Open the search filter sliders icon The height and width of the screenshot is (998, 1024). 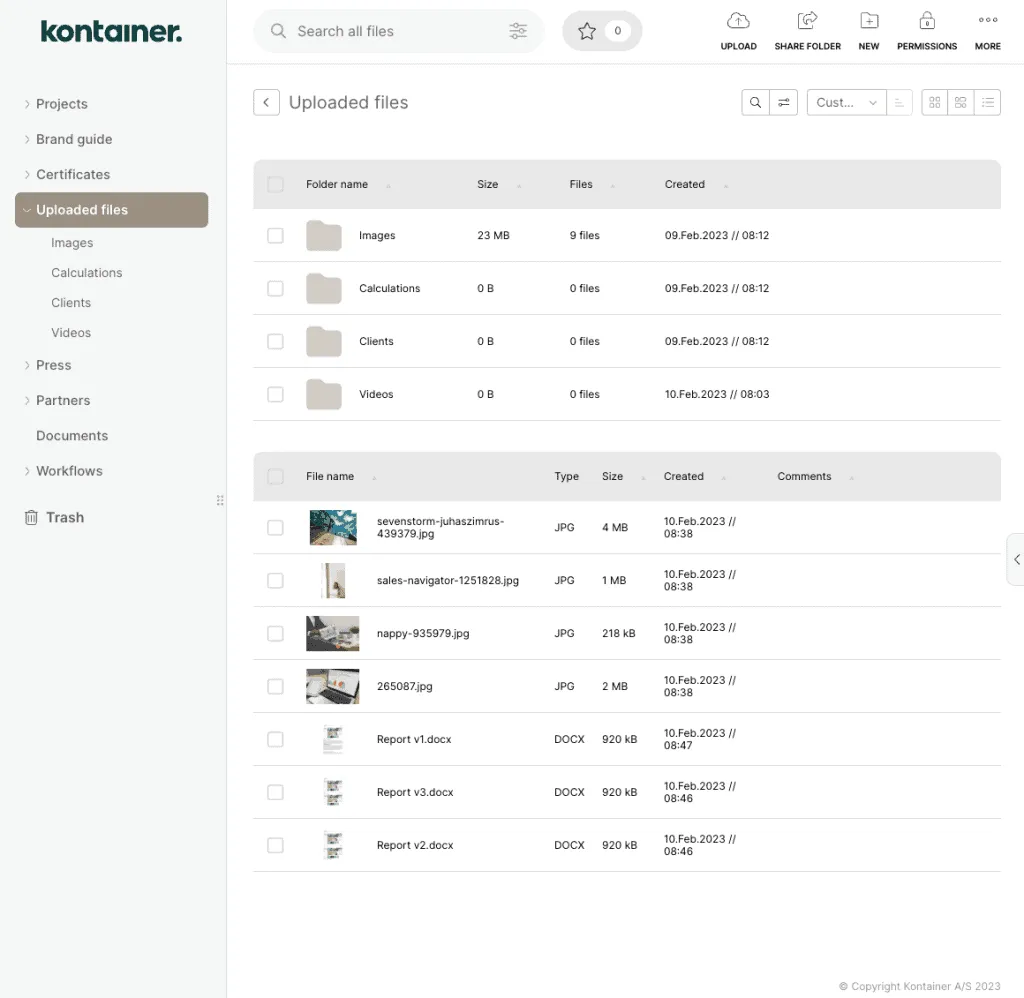tap(518, 31)
